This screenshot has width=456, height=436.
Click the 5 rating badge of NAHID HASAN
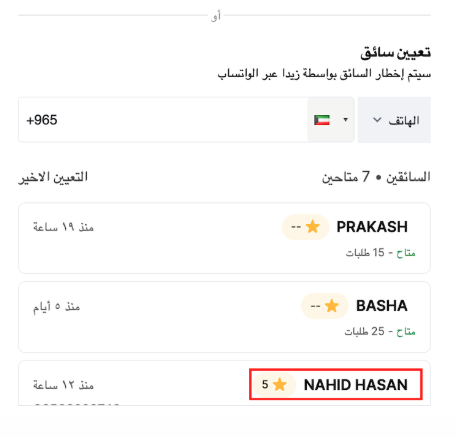point(274,385)
